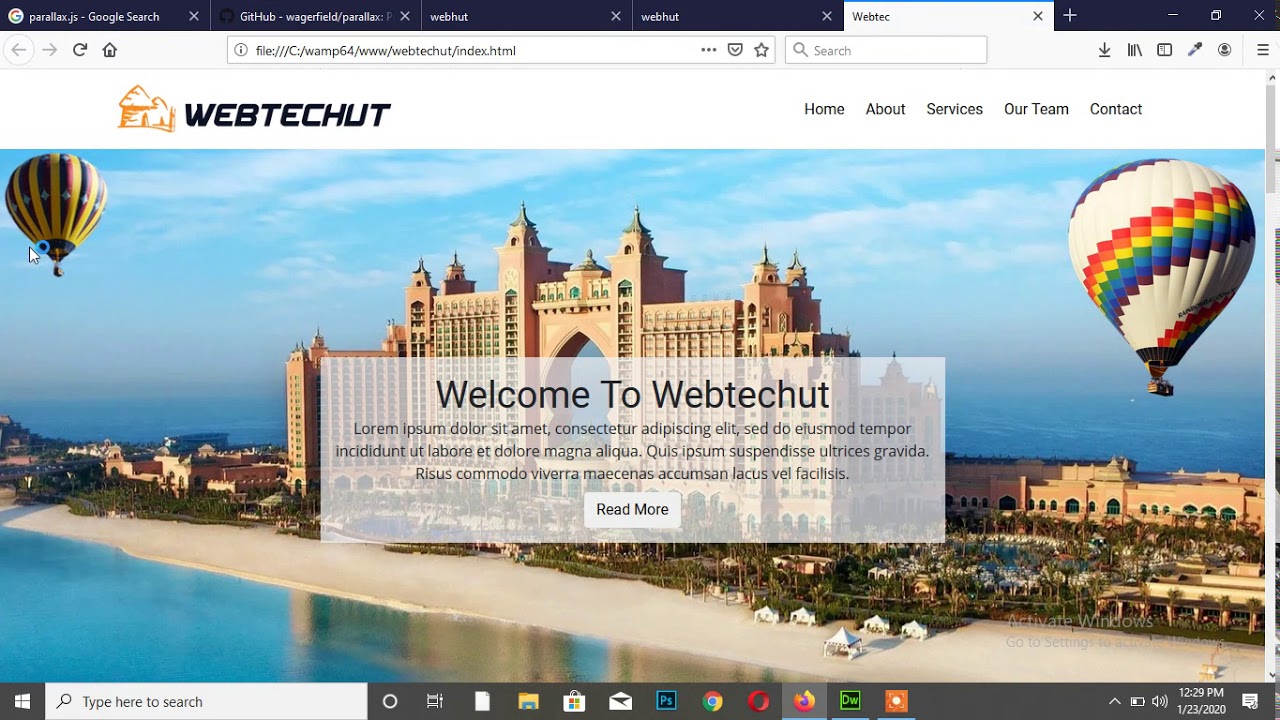Go to the Firefox home page
The height and width of the screenshot is (720, 1280).
[110, 50]
